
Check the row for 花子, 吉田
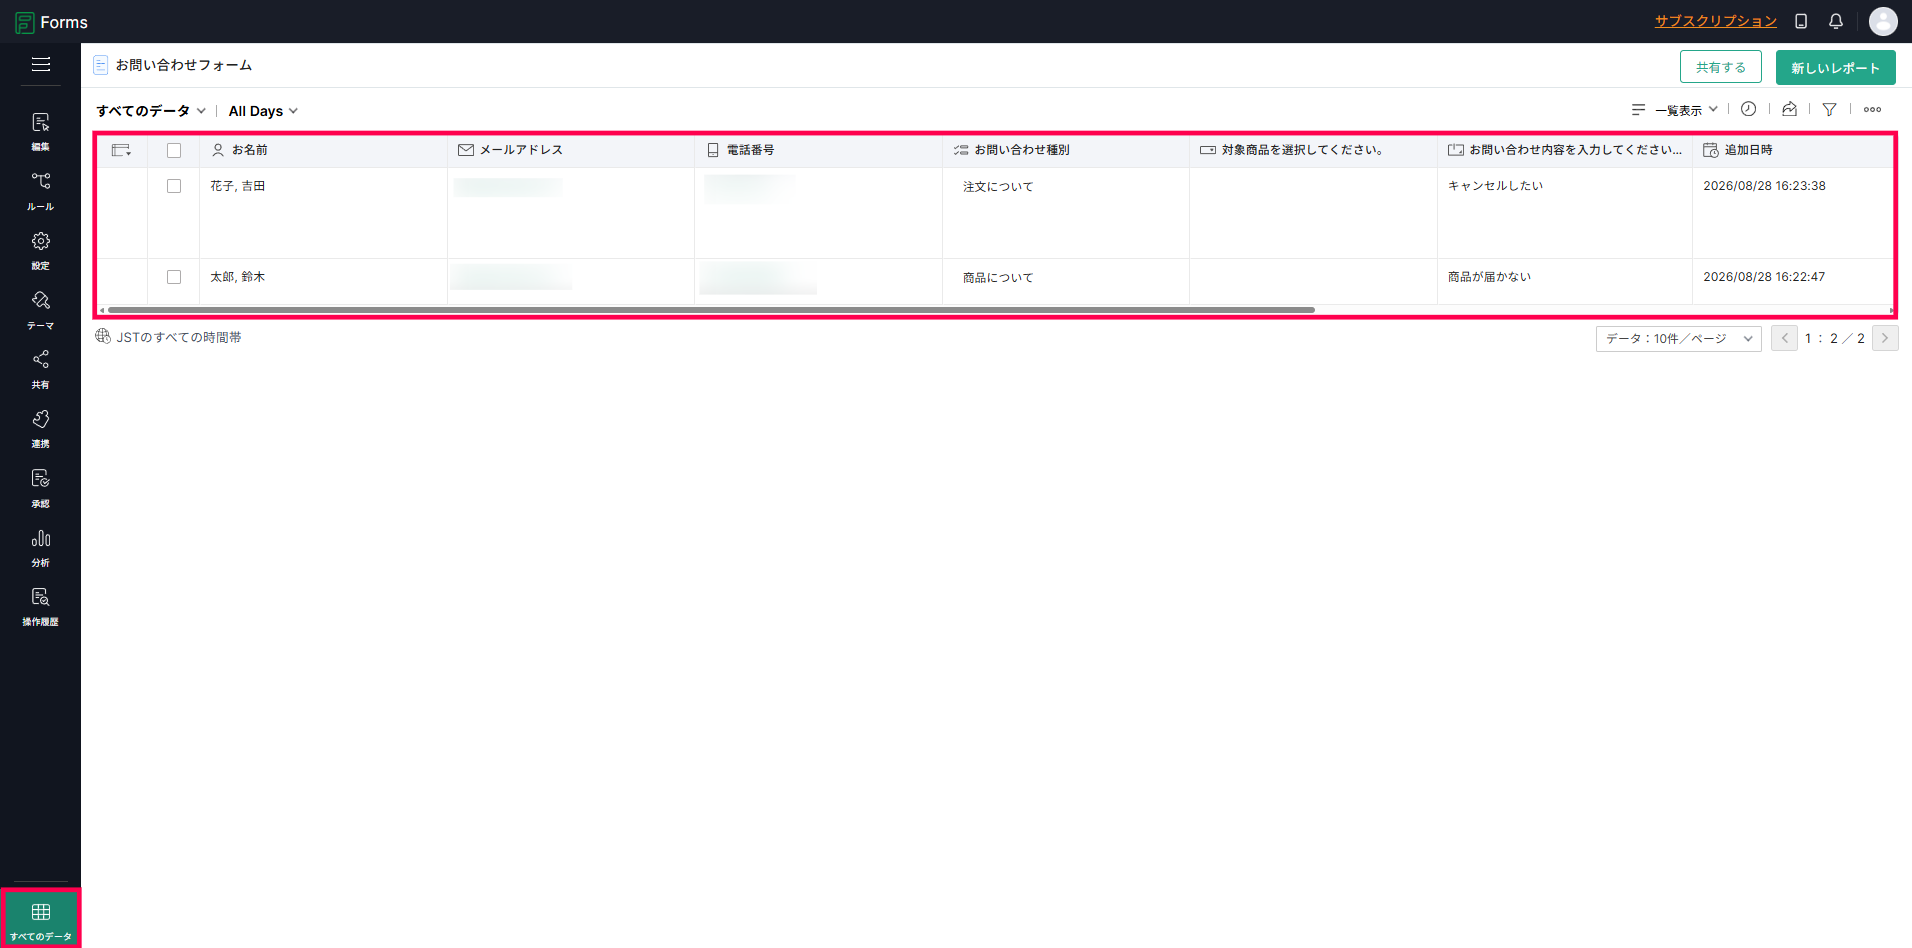[174, 186]
